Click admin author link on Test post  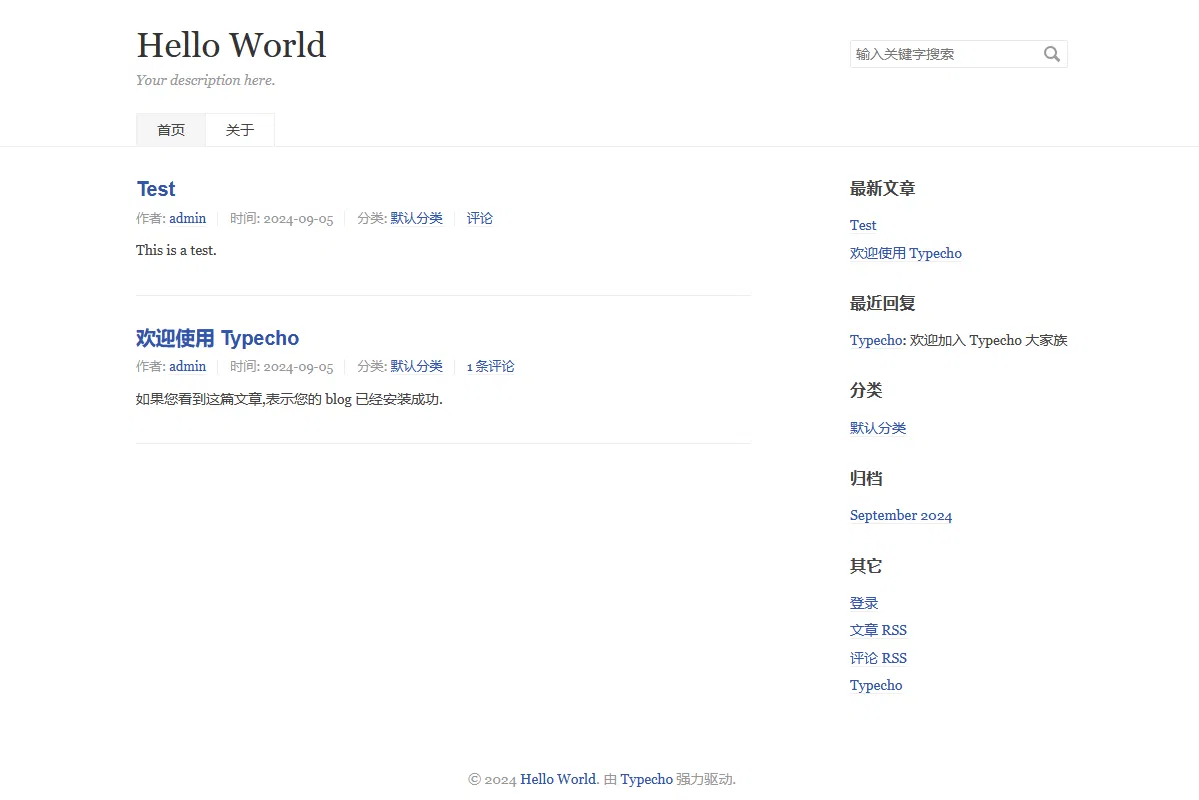pos(187,218)
